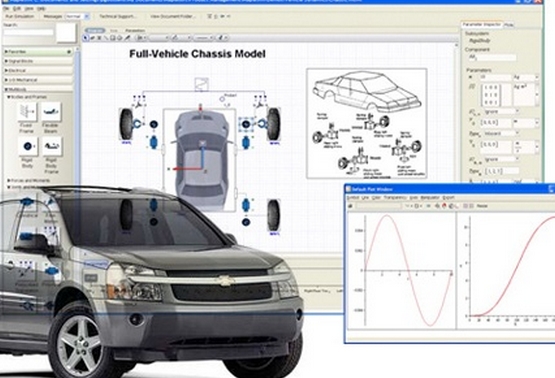Select the Parameter Inspector tab
This screenshot has height=378, width=555.
482,25
